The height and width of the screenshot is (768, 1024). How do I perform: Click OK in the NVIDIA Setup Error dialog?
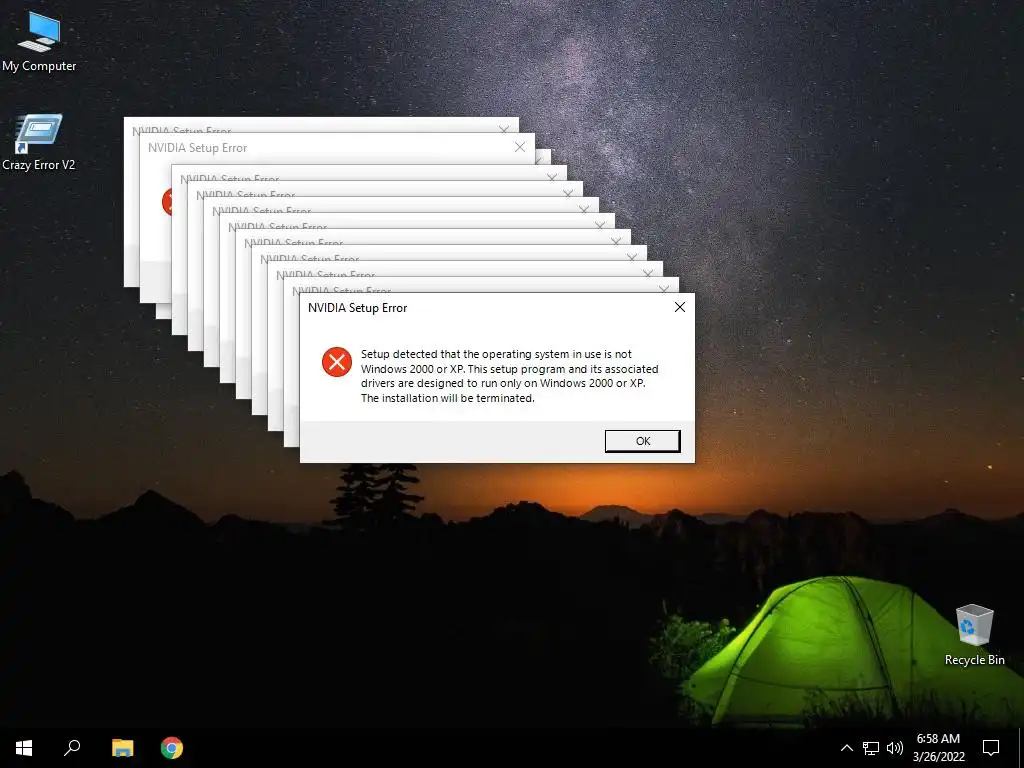643,441
